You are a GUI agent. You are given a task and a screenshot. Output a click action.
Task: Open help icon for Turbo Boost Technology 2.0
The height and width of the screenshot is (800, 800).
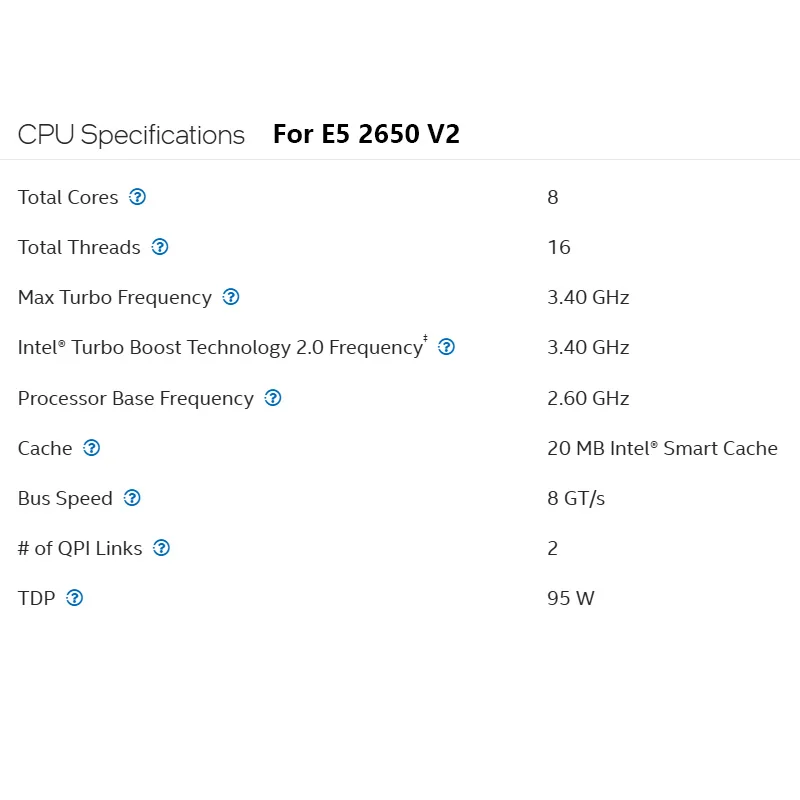coord(447,347)
